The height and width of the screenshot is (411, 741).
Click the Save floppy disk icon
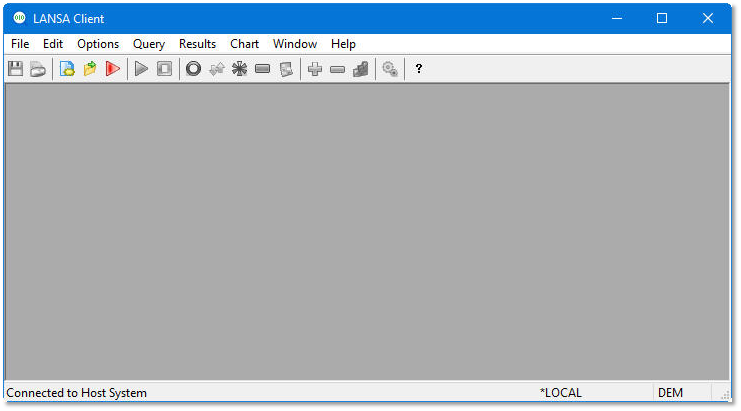coord(16,69)
